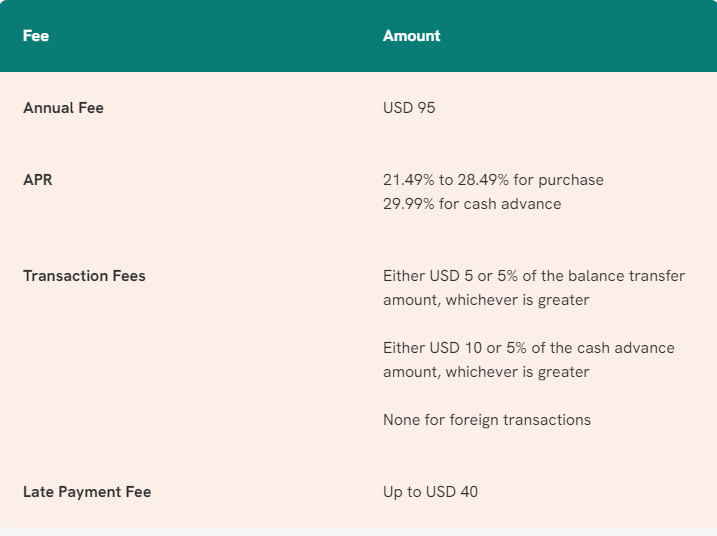Viewport: 717px width, 536px height.
Task: Select the Transaction Fees label
Action: 85,276
